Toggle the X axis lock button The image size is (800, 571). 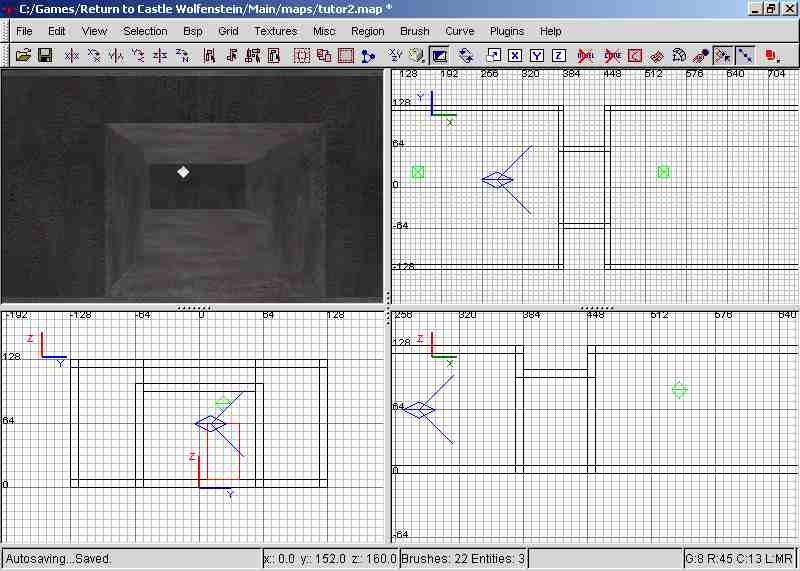(x=514, y=55)
